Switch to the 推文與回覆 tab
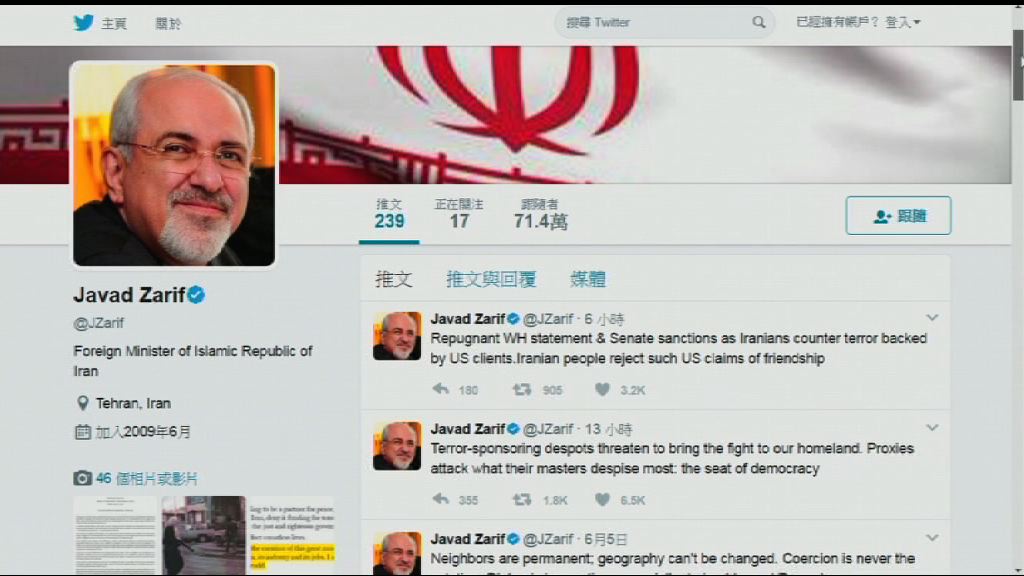The width and height of the screenshot is (1024, 576). tap(491, 279)
